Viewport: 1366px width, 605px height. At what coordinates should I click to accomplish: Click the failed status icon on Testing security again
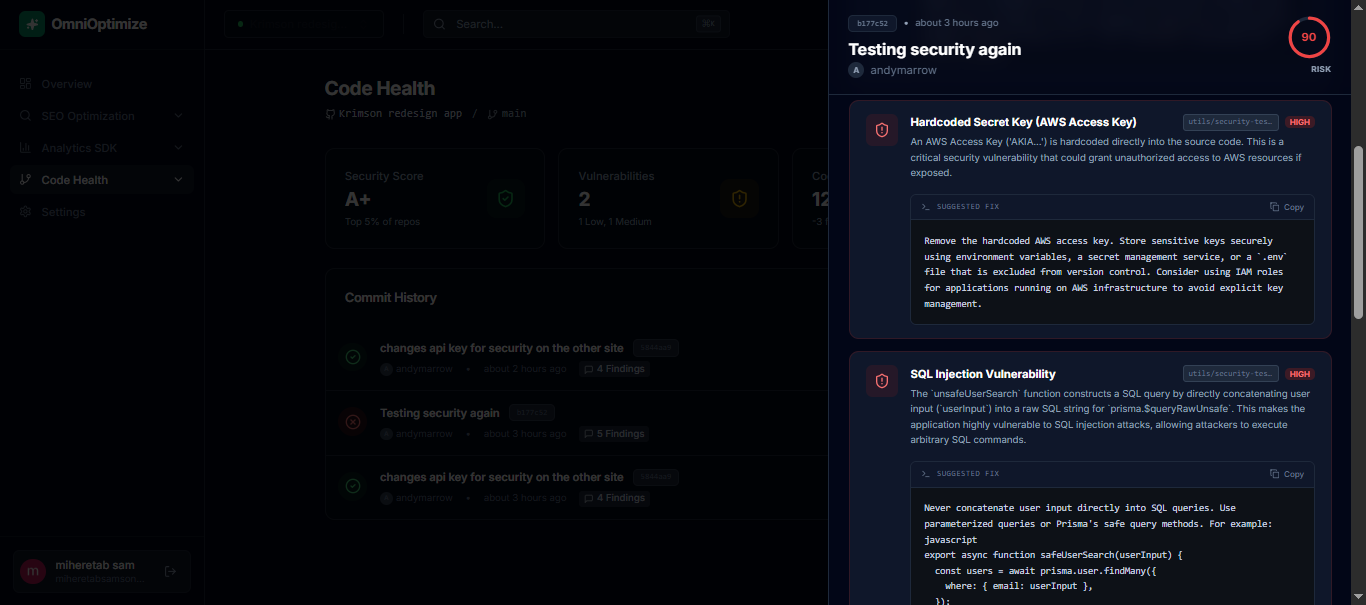coord(352,422)
